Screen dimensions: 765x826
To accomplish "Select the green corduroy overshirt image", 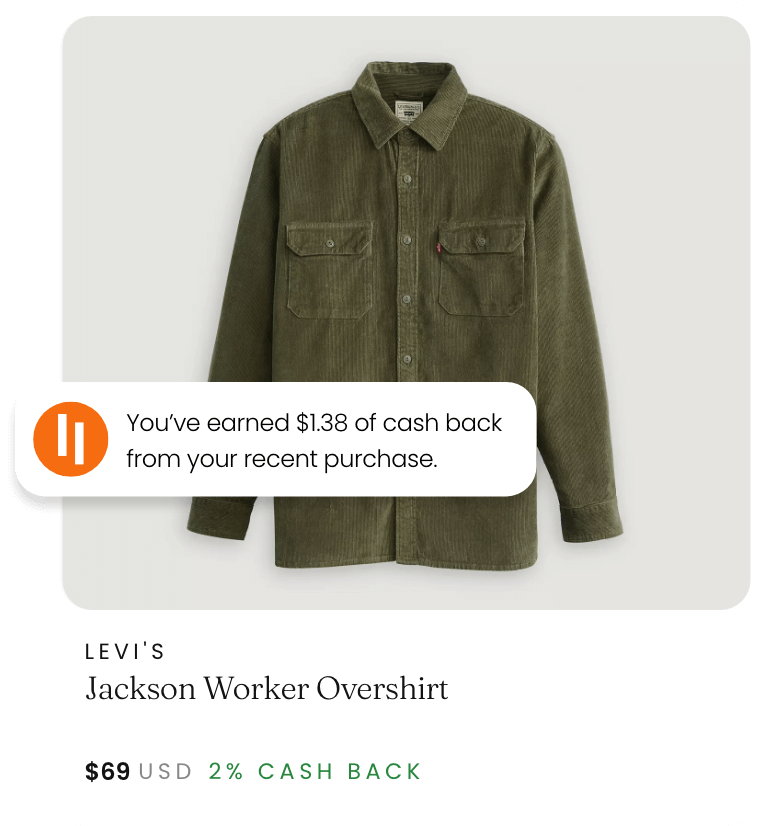I will [406, 315].
